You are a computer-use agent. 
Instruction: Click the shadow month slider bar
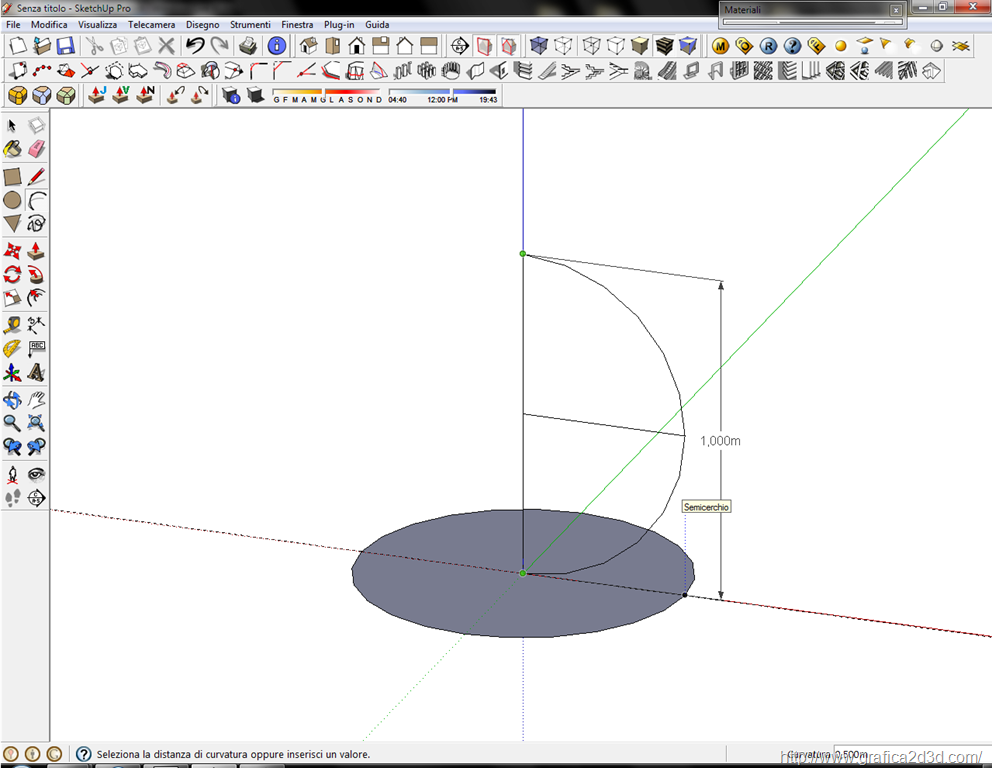pos(326,91)
